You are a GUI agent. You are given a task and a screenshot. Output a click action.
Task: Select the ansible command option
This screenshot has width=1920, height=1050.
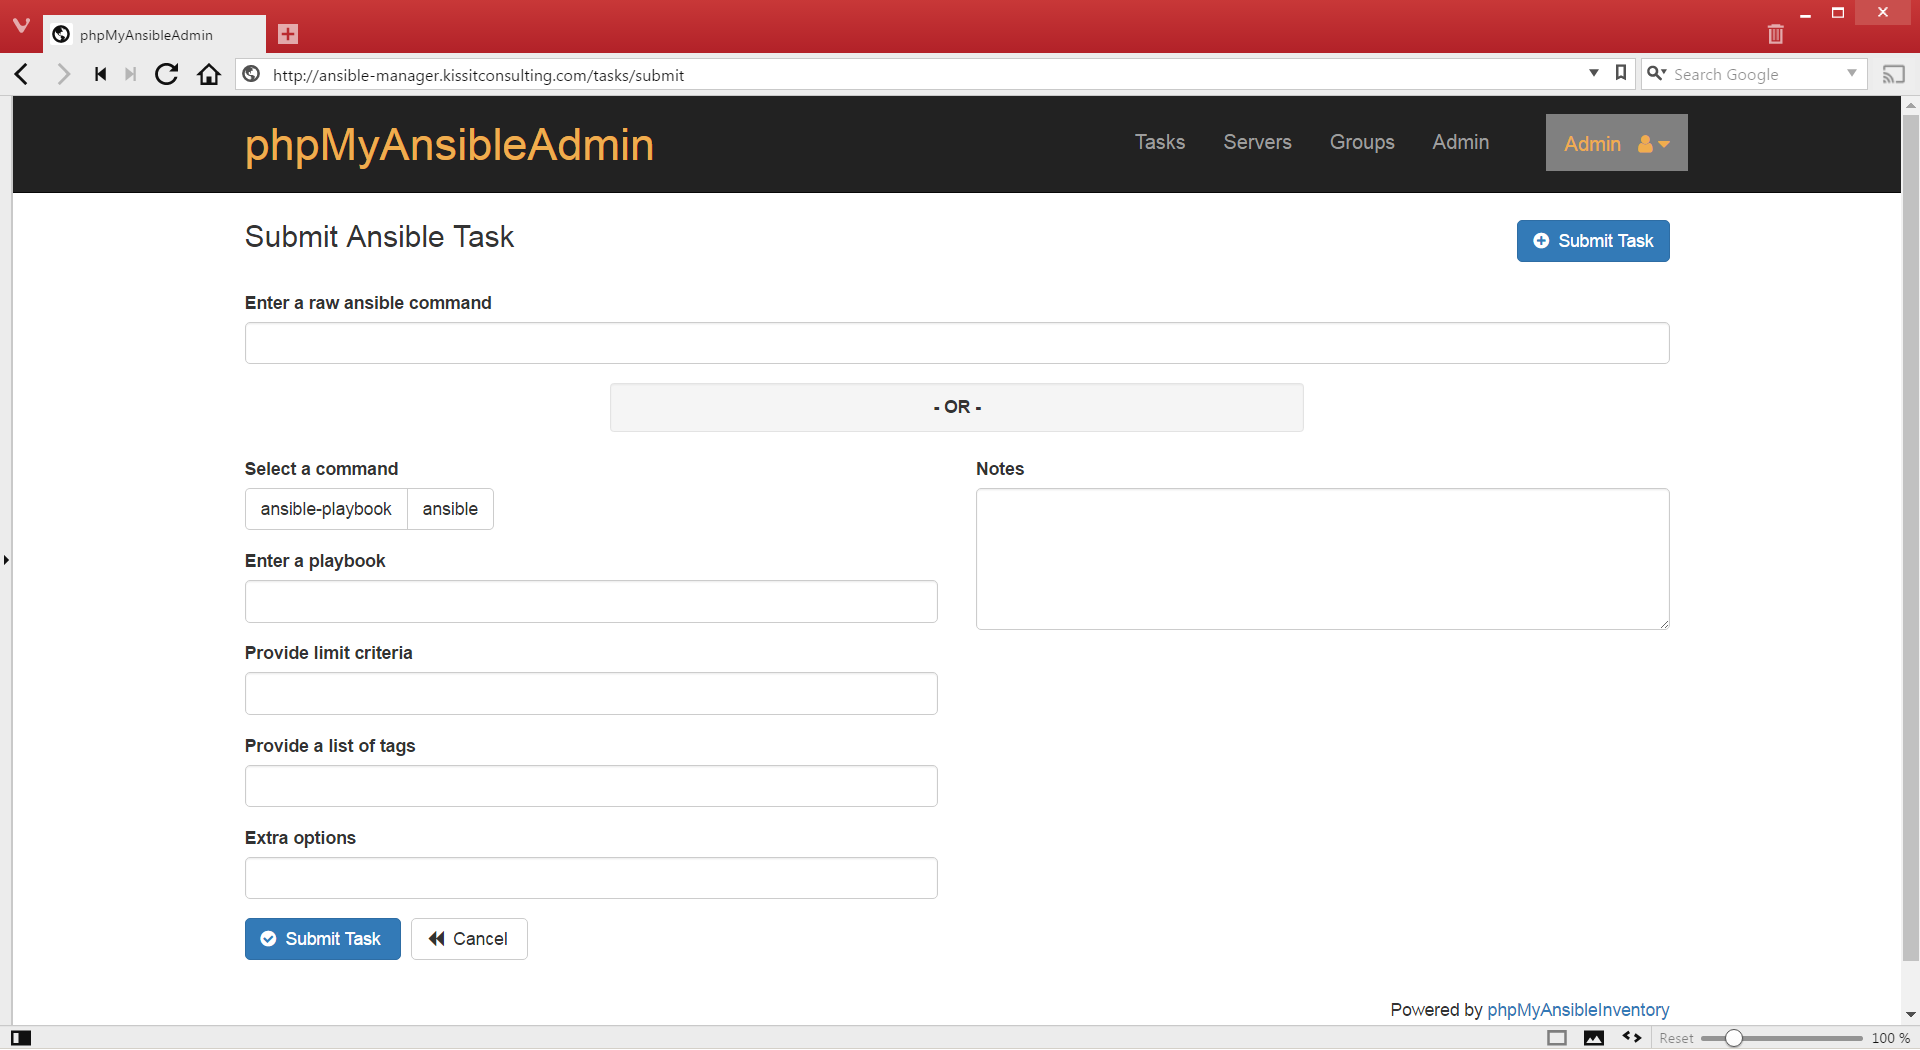(450, 509)
